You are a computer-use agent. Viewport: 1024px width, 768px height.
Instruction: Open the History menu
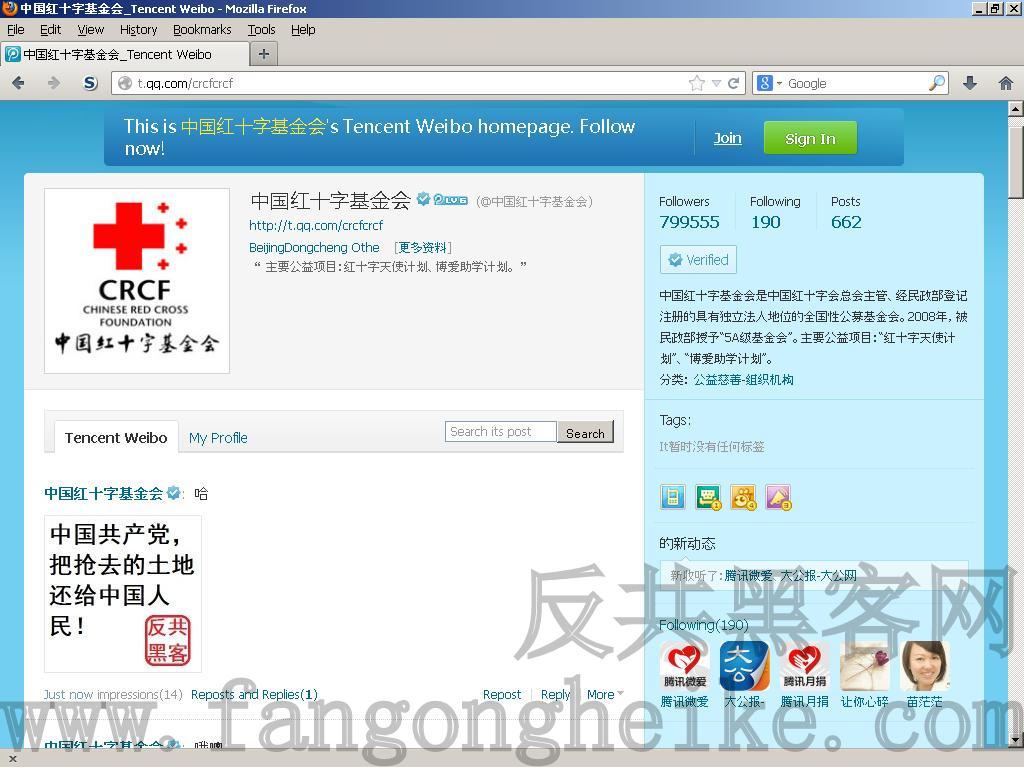[x=138, y=29]
